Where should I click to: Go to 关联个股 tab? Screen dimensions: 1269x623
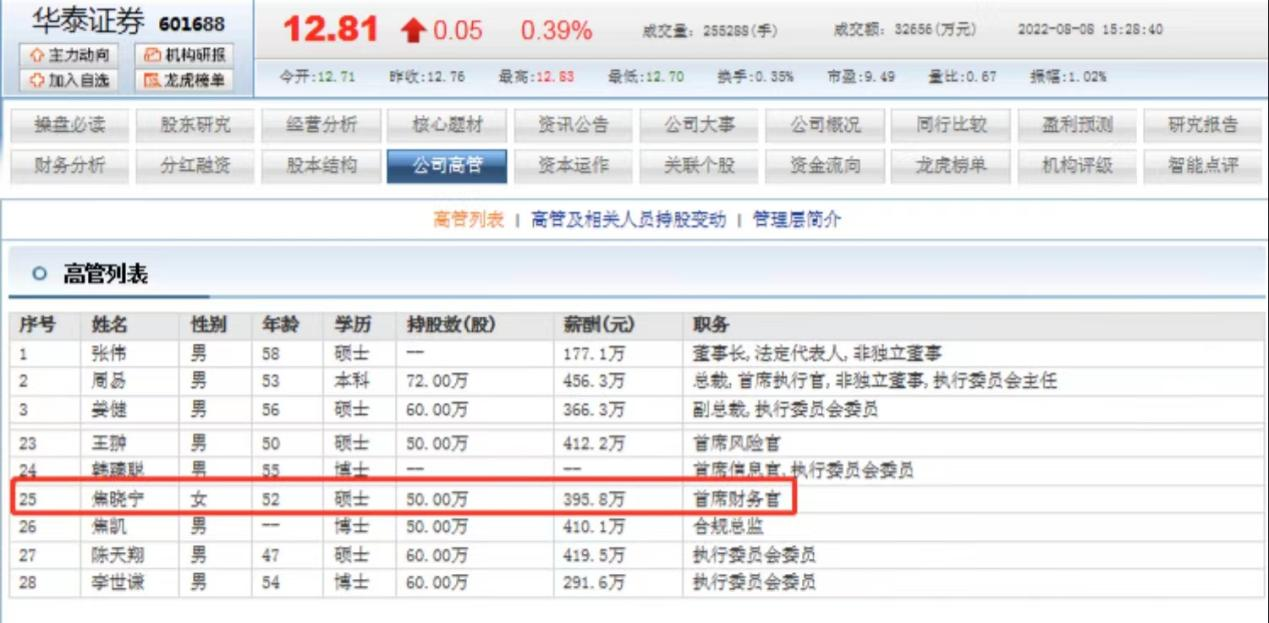[x=699, y=166]
